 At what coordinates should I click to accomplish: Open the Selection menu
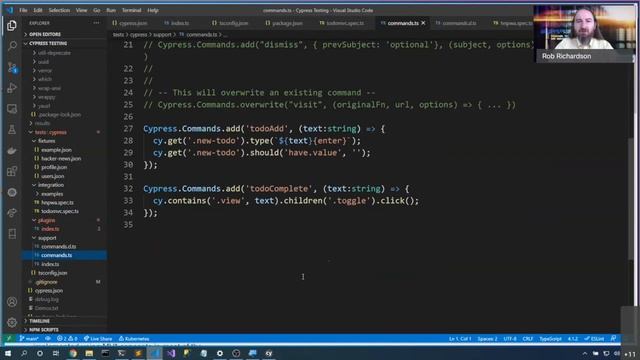coord(59,10)
